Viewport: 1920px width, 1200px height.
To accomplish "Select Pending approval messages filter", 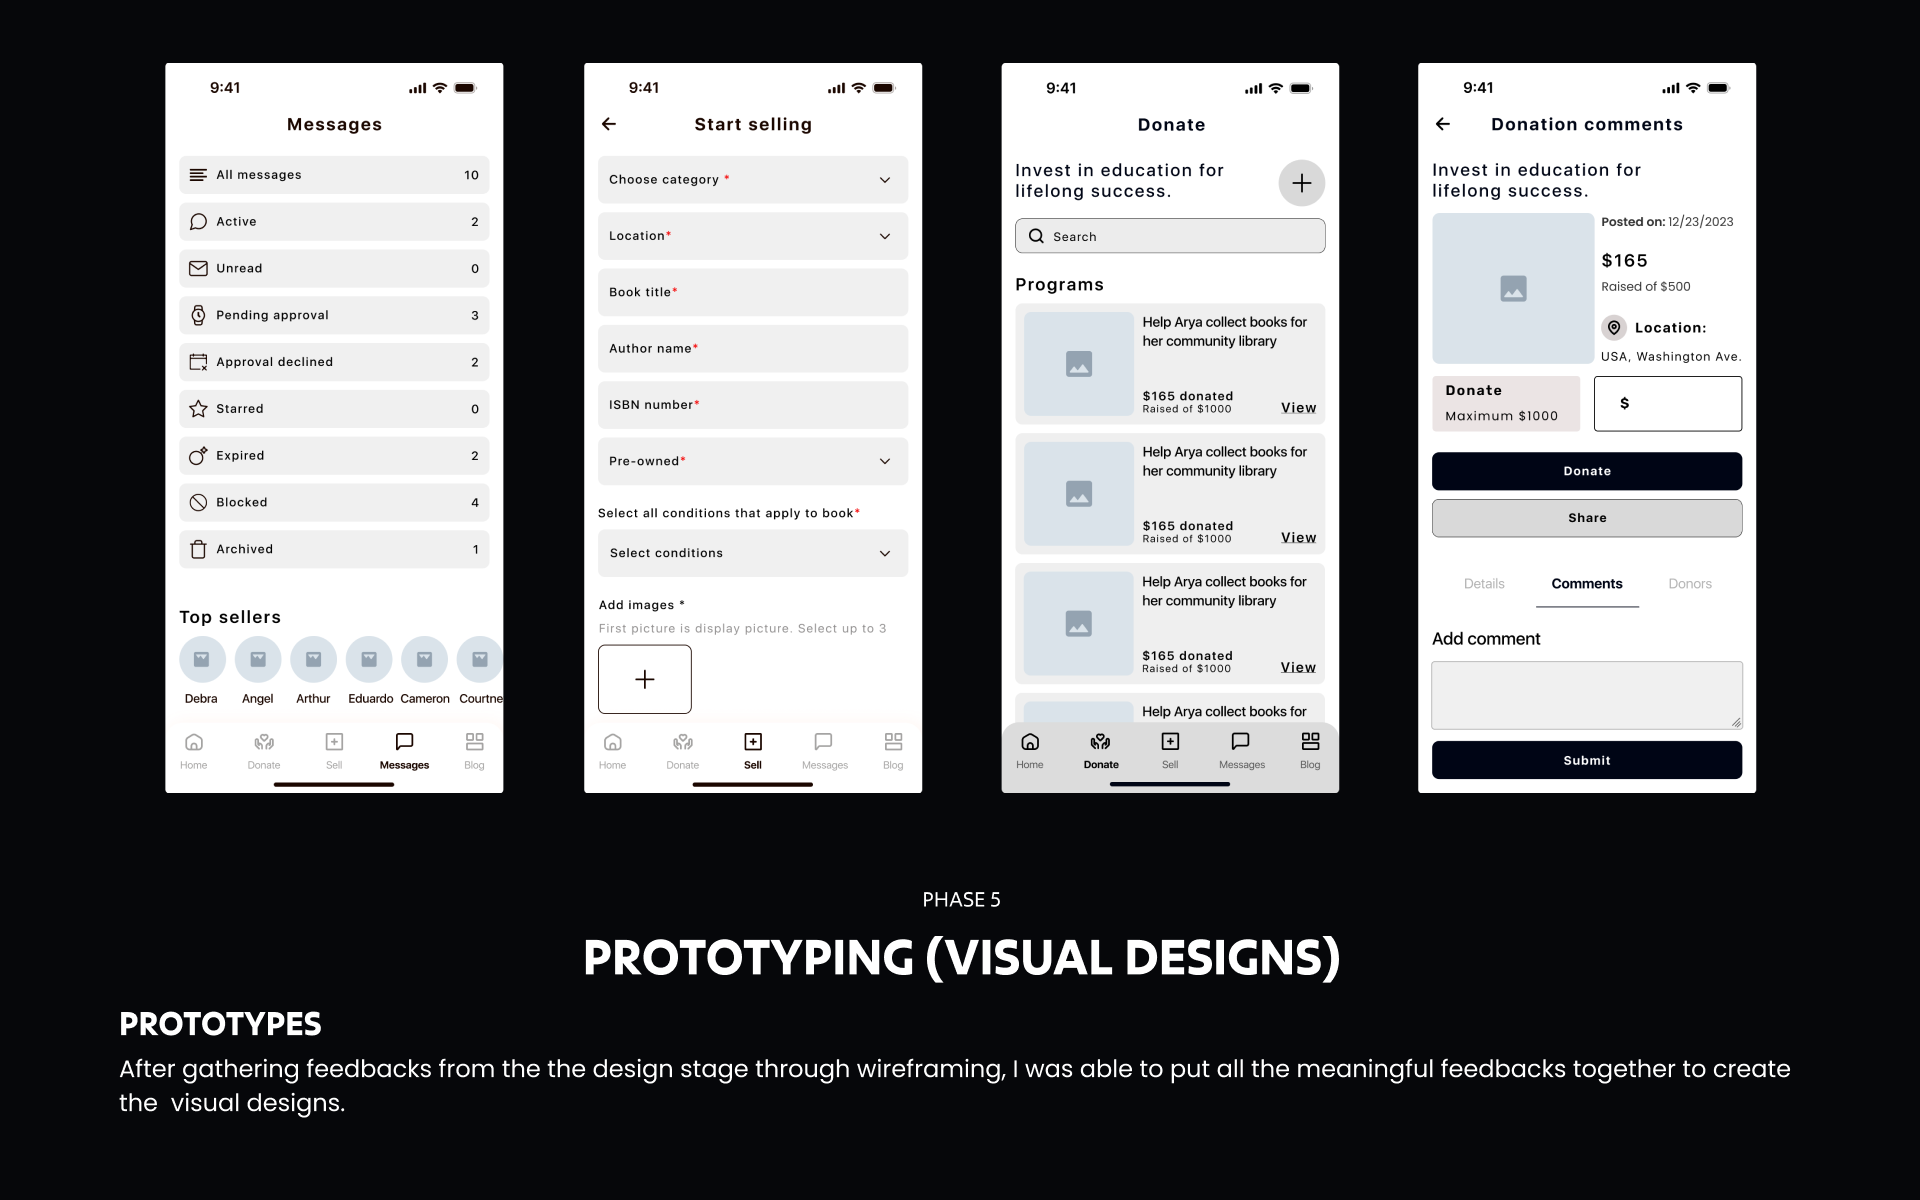I will 335,314.
